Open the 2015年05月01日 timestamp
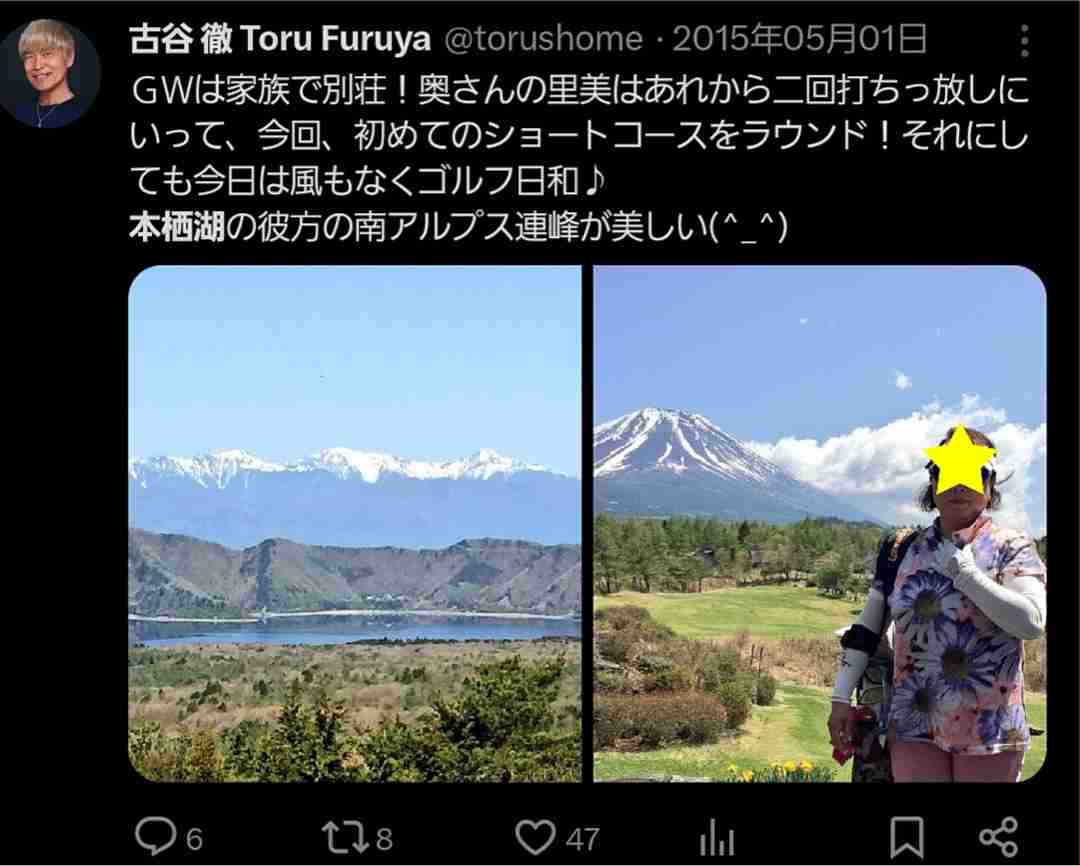This screenshot has width=1080, height=866. (800, 39)
